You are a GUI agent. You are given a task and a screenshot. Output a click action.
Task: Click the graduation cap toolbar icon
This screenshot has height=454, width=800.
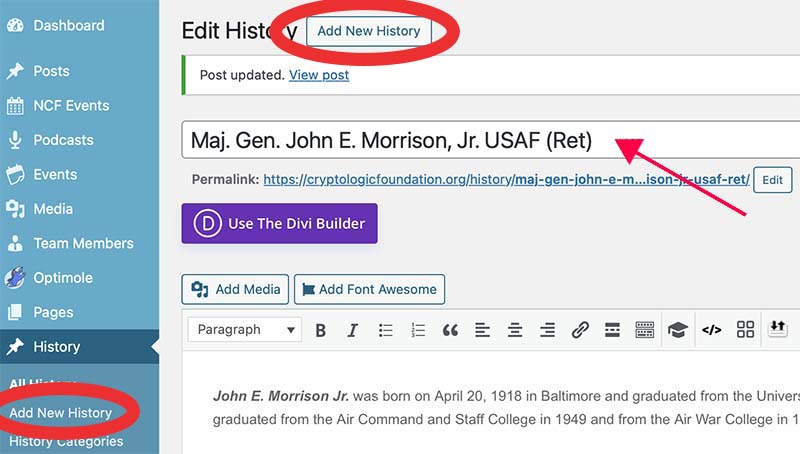tap(678, 330)
